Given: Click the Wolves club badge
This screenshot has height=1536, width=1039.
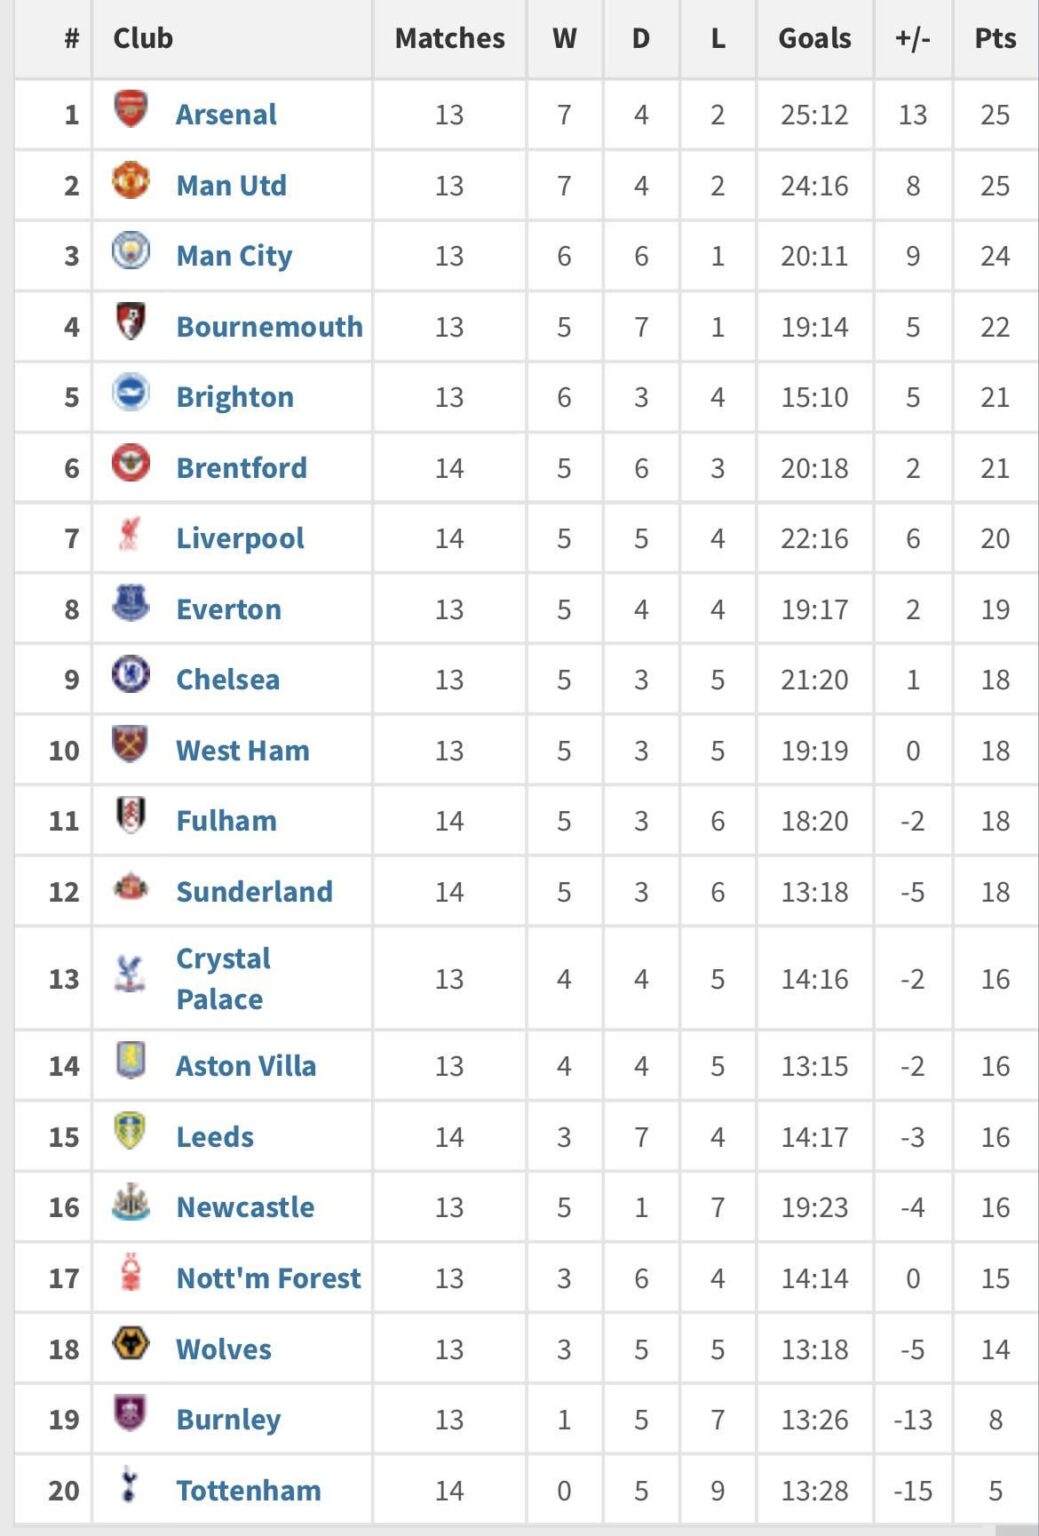Looking at the screenshot, I should [132, 1348].
